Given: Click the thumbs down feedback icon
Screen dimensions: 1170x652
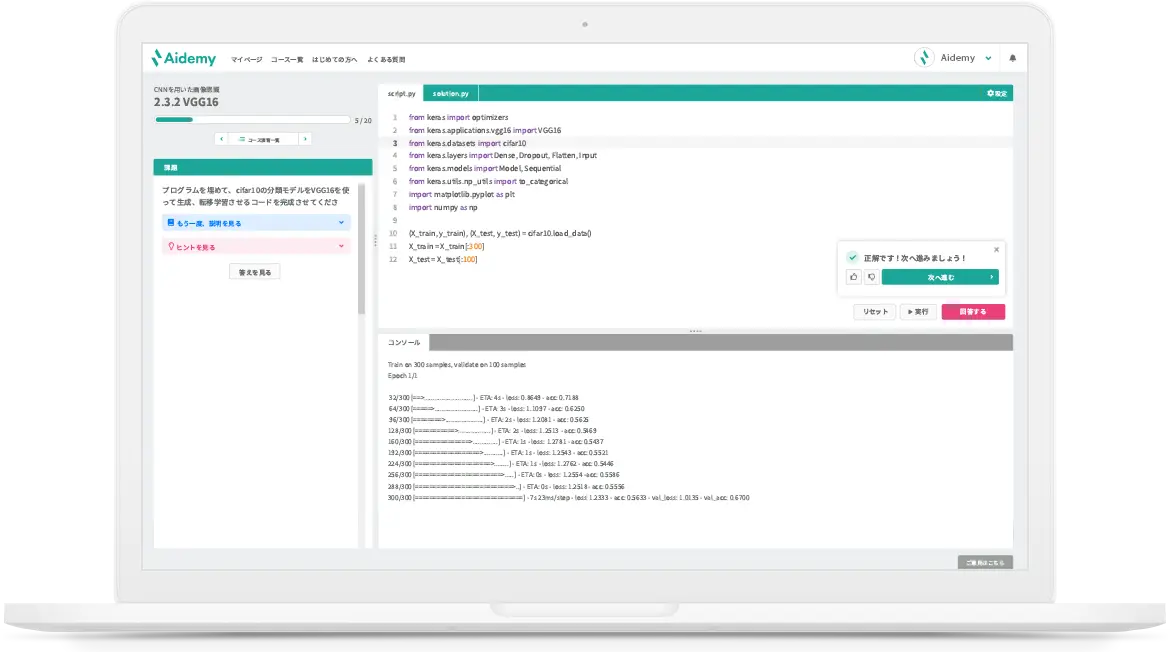Looking at the screenshot, I should click(871, 277).
